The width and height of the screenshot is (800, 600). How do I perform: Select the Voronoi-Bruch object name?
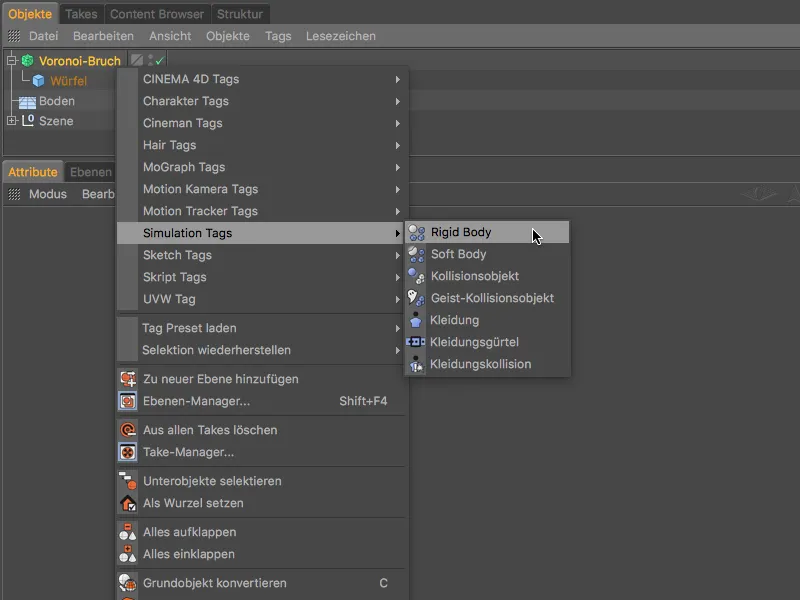[x=80, y=61]
